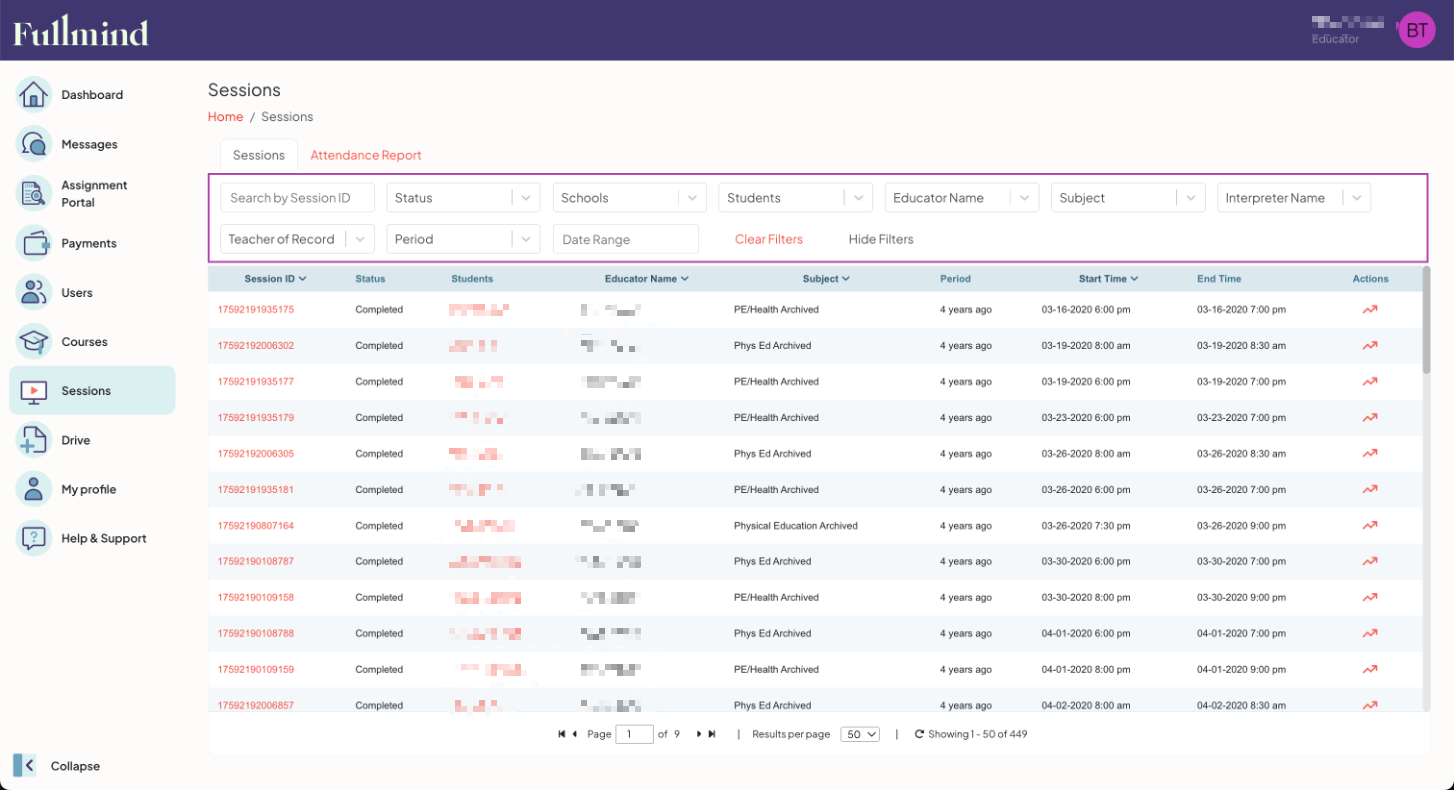Open the Messages icon in the sidebar
This screenshot has height=790, width=1454.
pos(35,144)
